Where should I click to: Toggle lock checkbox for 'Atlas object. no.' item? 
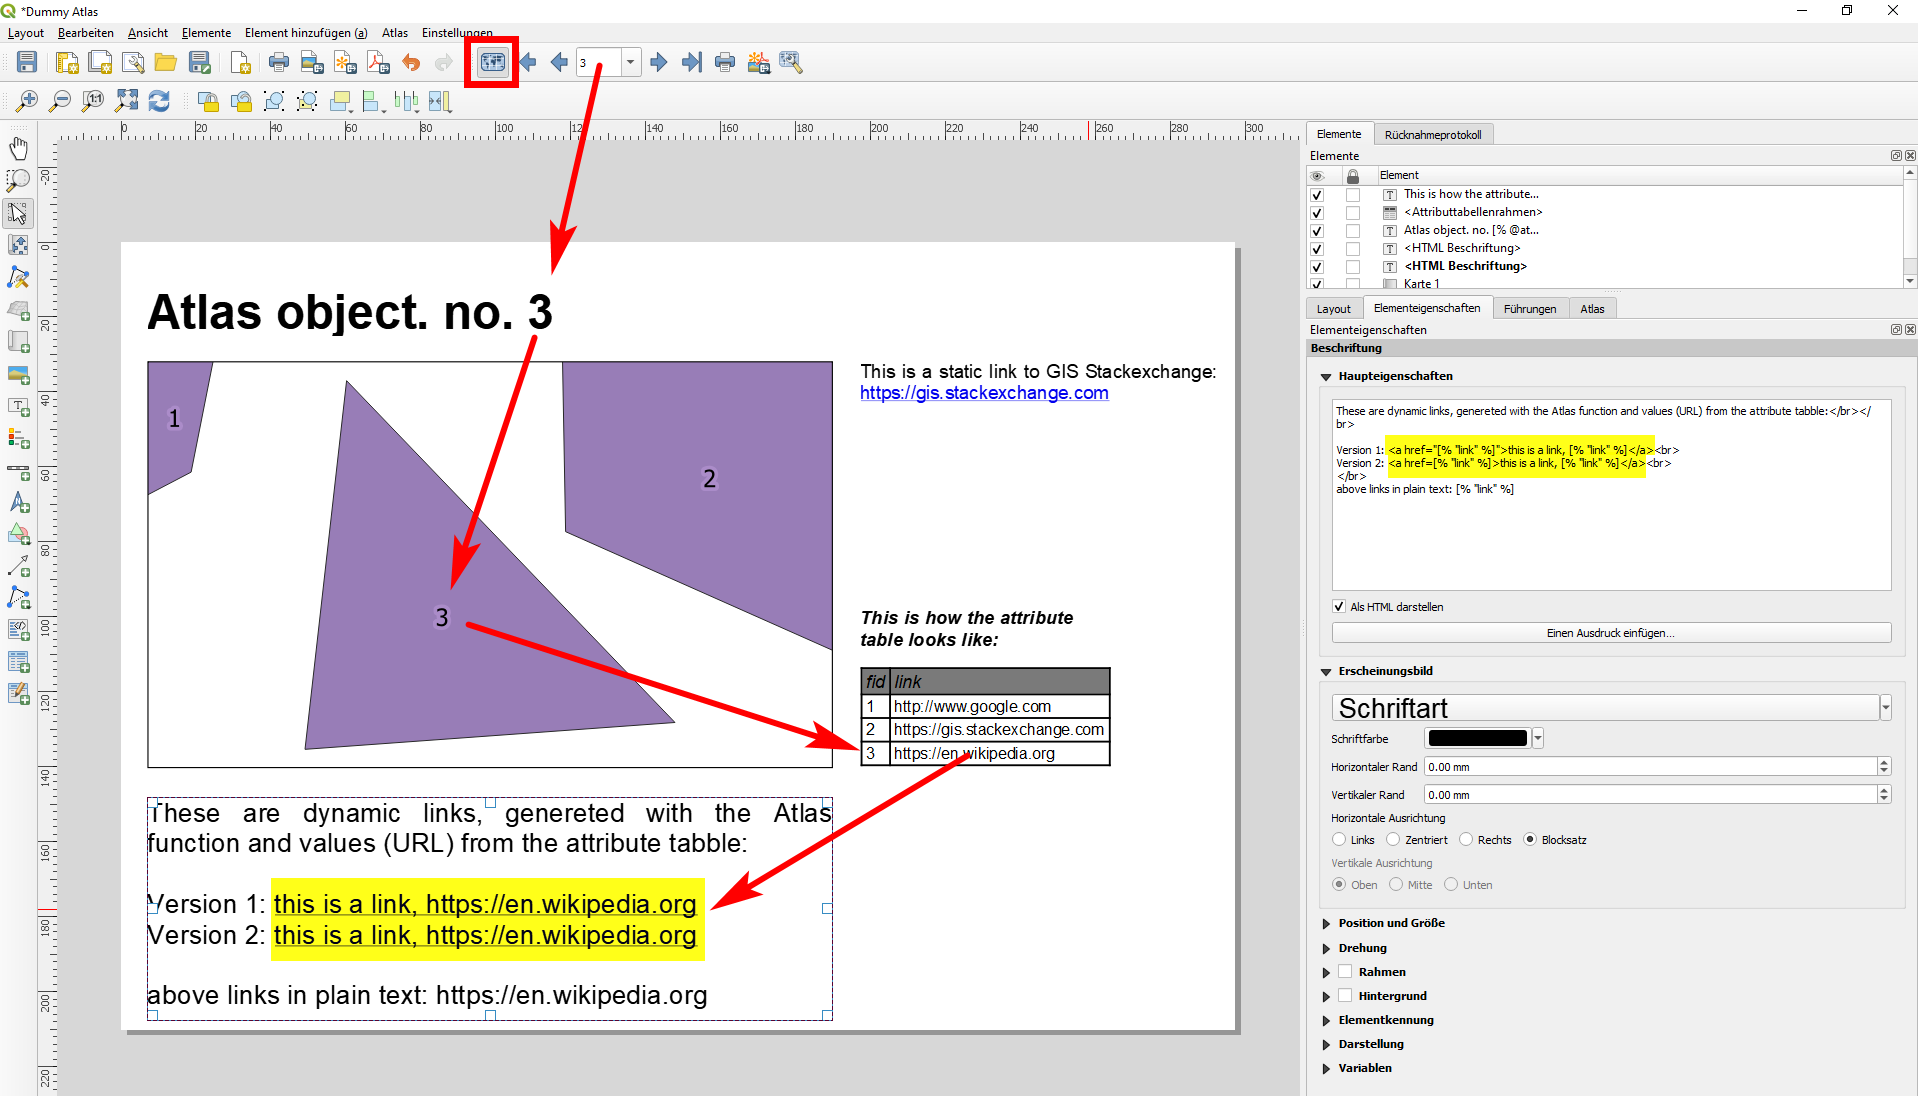click(1353, 231)
